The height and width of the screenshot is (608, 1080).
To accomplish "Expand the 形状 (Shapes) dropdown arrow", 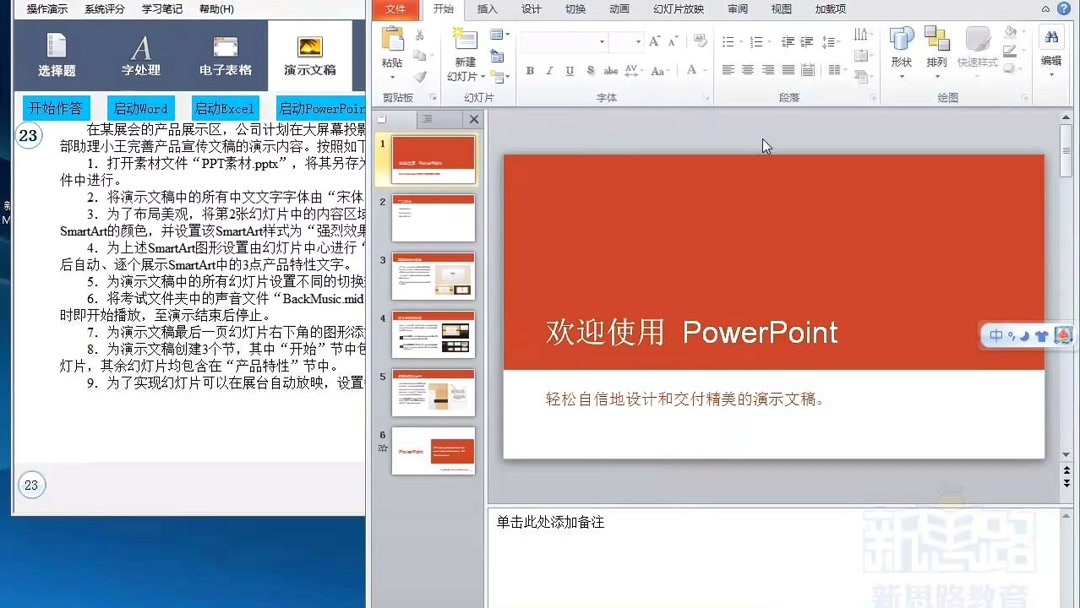I will coord(902,76).
